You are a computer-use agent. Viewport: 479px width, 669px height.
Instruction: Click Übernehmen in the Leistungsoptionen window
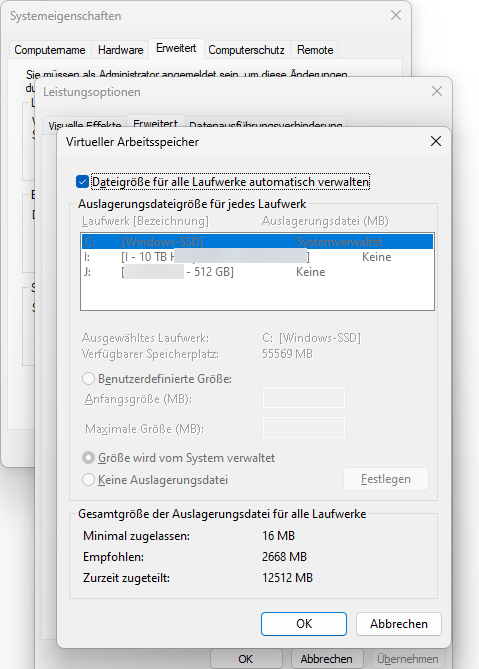(408, 659)
